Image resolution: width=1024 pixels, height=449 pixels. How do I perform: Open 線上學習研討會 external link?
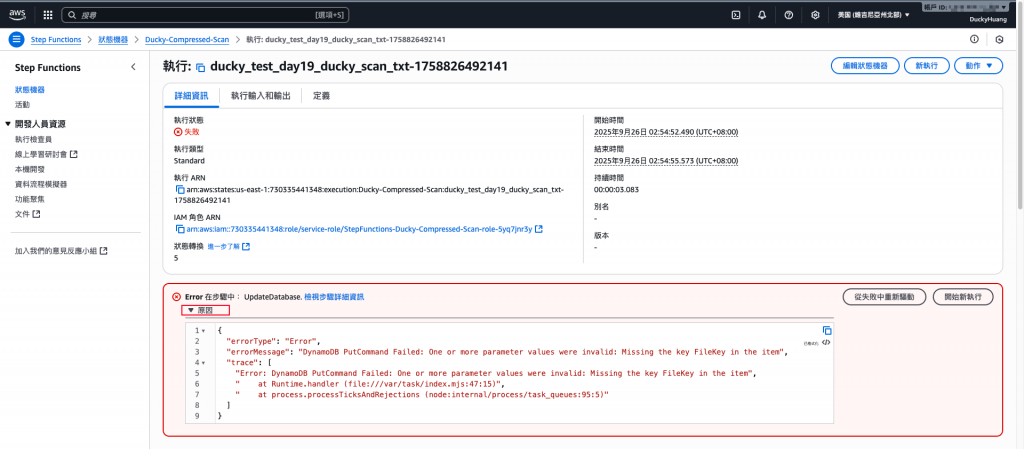46,154
